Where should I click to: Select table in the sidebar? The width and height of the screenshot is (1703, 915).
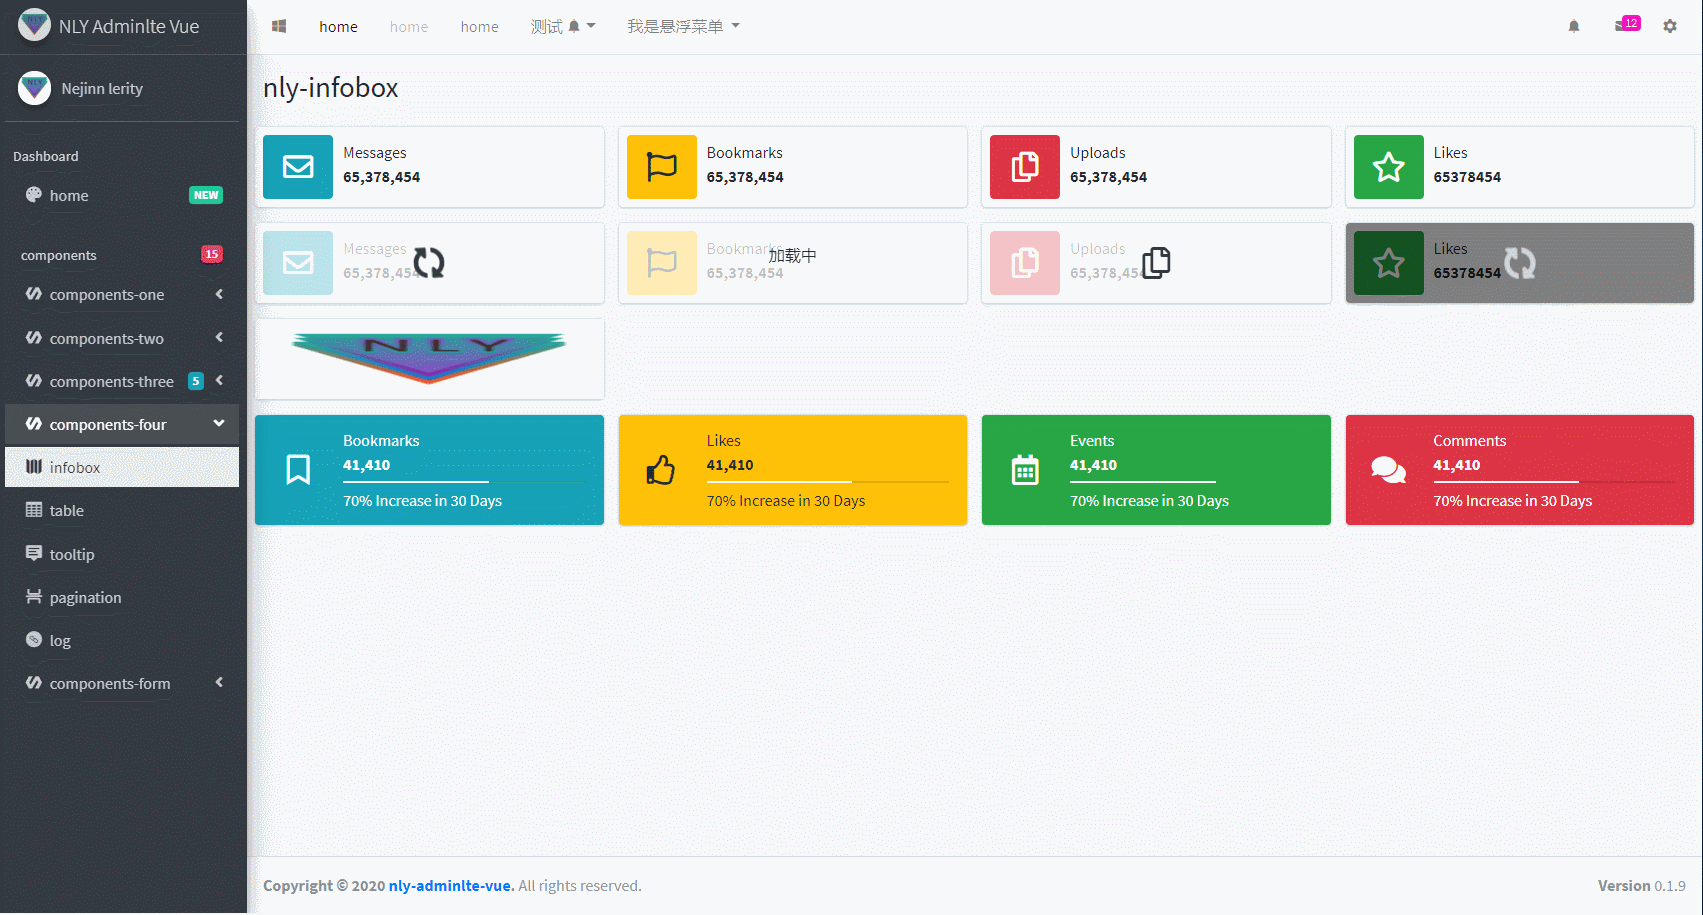67,511
